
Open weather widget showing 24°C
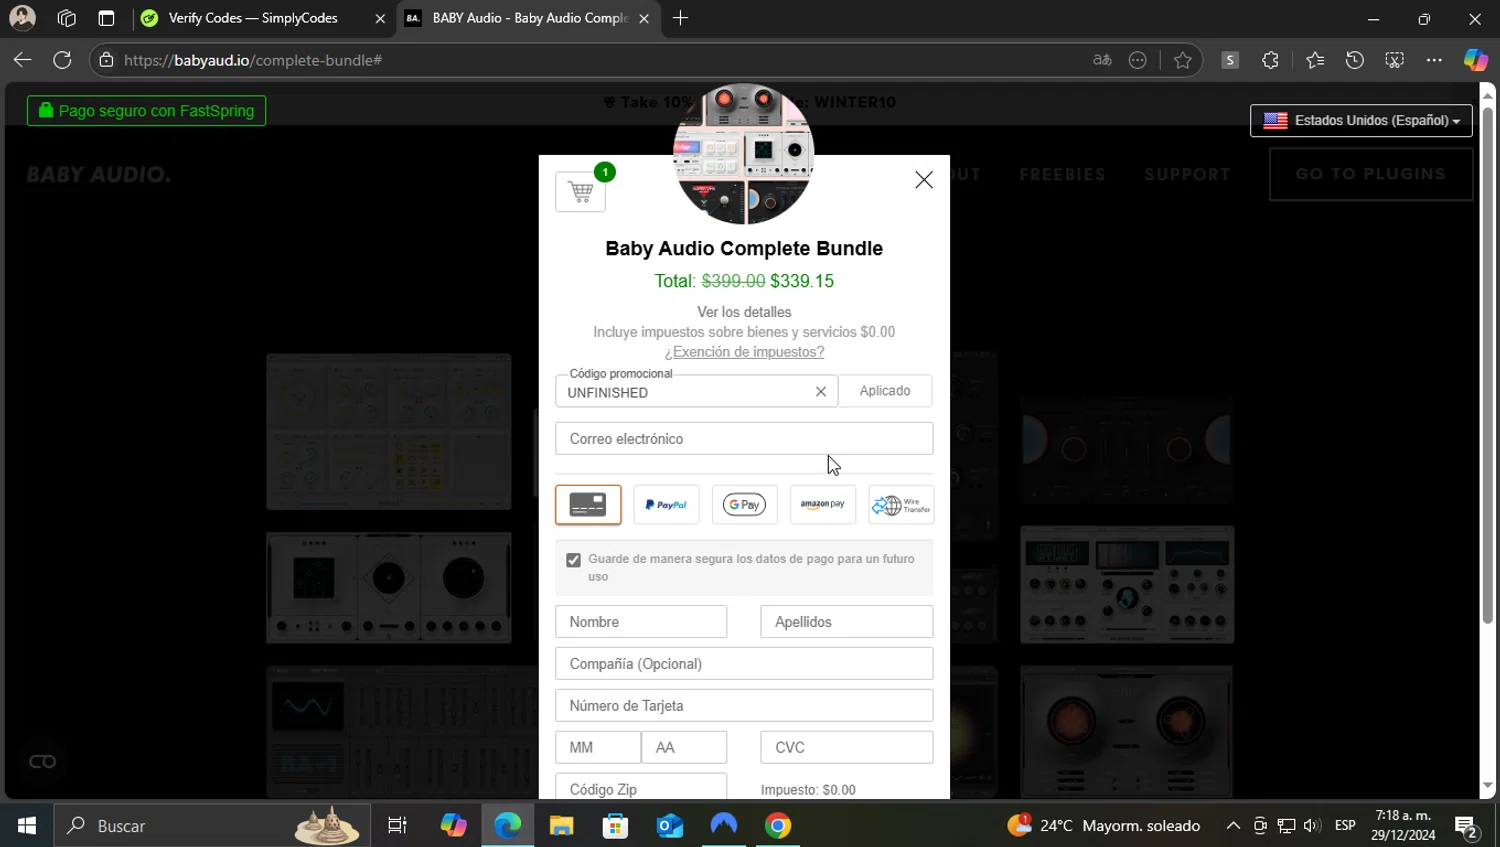(1104, 826)
